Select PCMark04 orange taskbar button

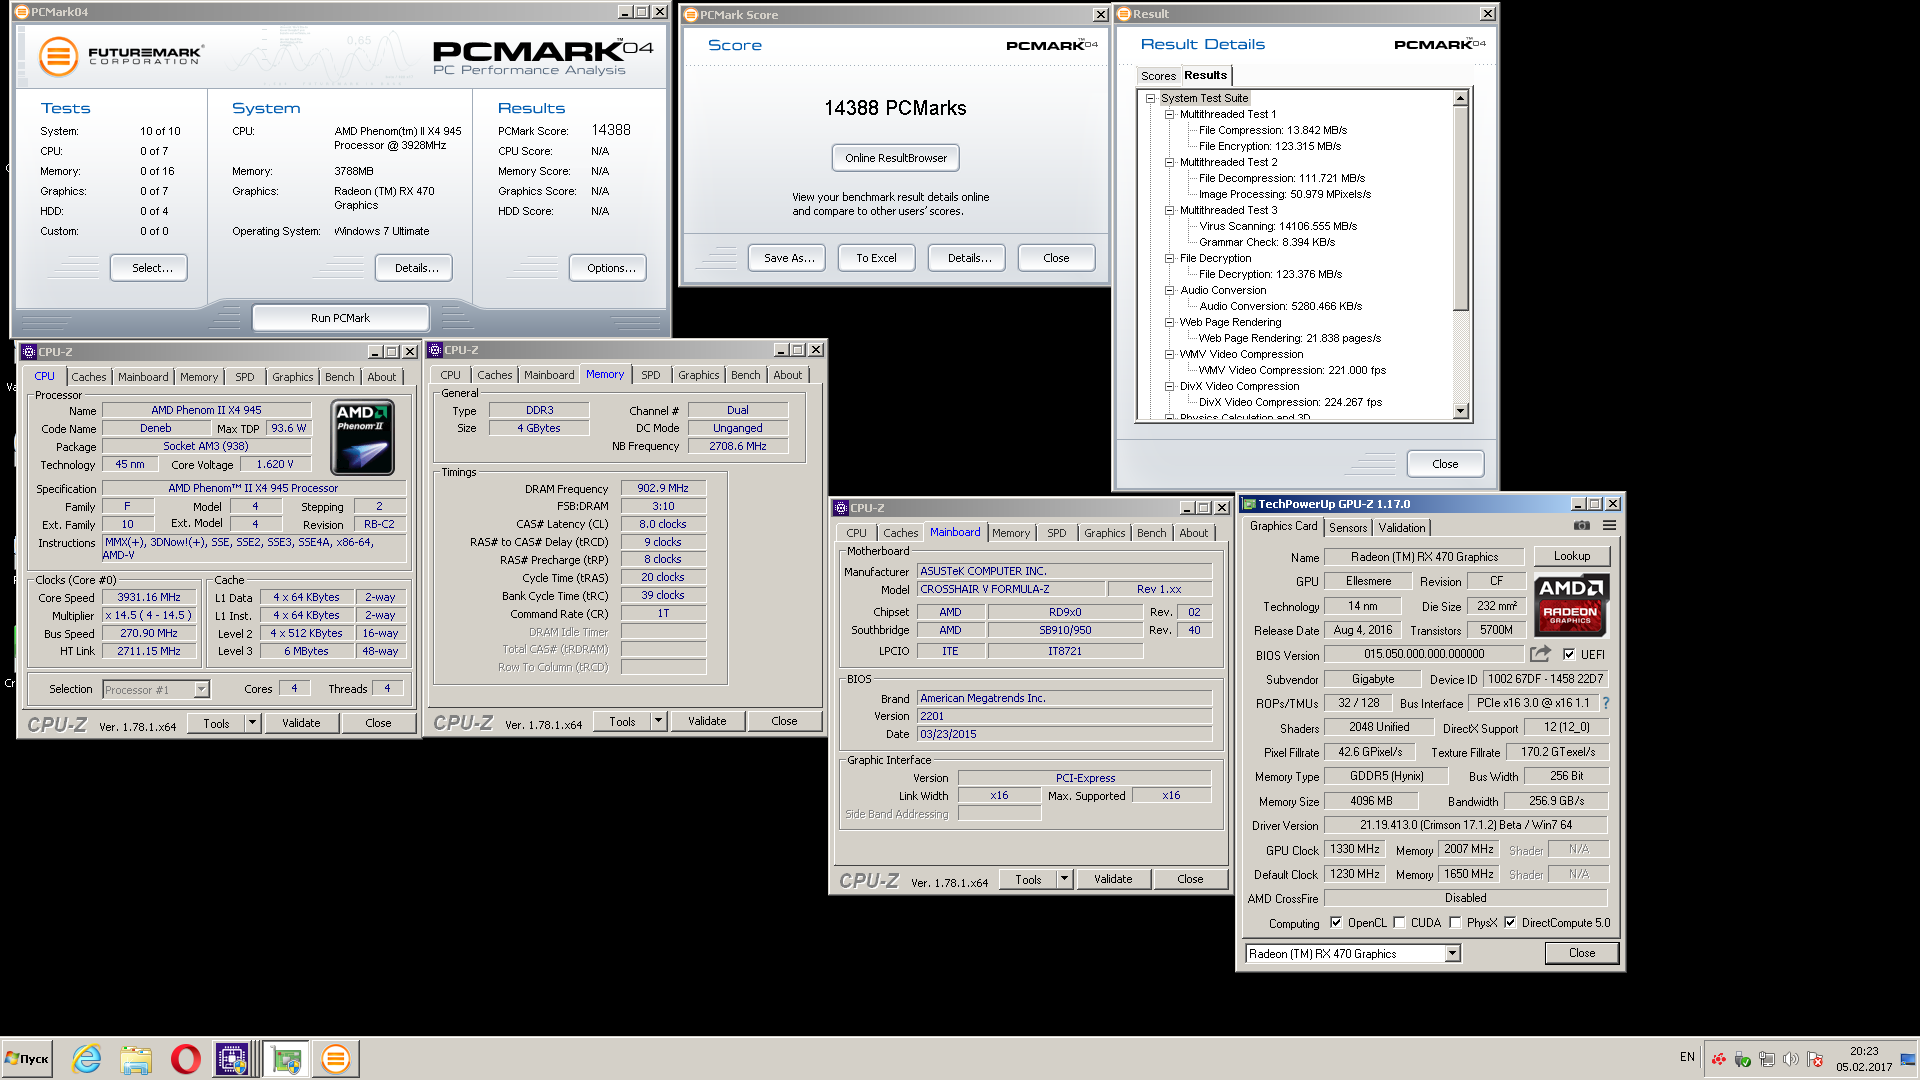pos(336,1059)
